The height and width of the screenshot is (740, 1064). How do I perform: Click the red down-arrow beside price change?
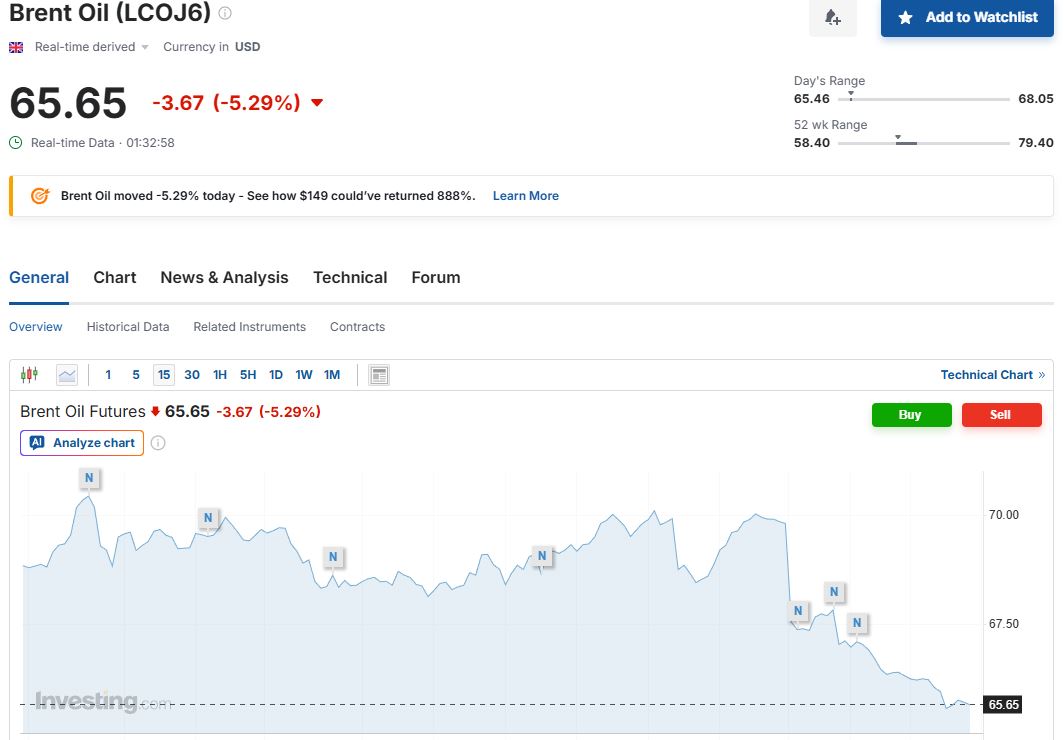pyautogui.click(x=317, y=103)
